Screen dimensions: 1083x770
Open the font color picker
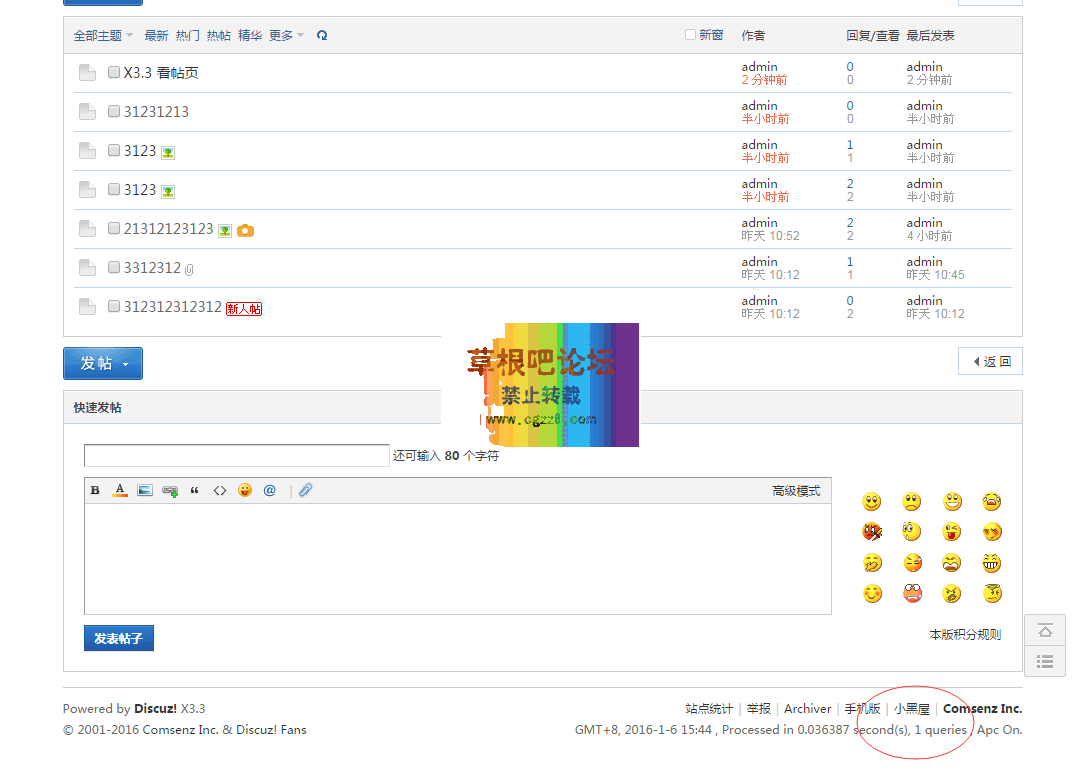point(120,490)
